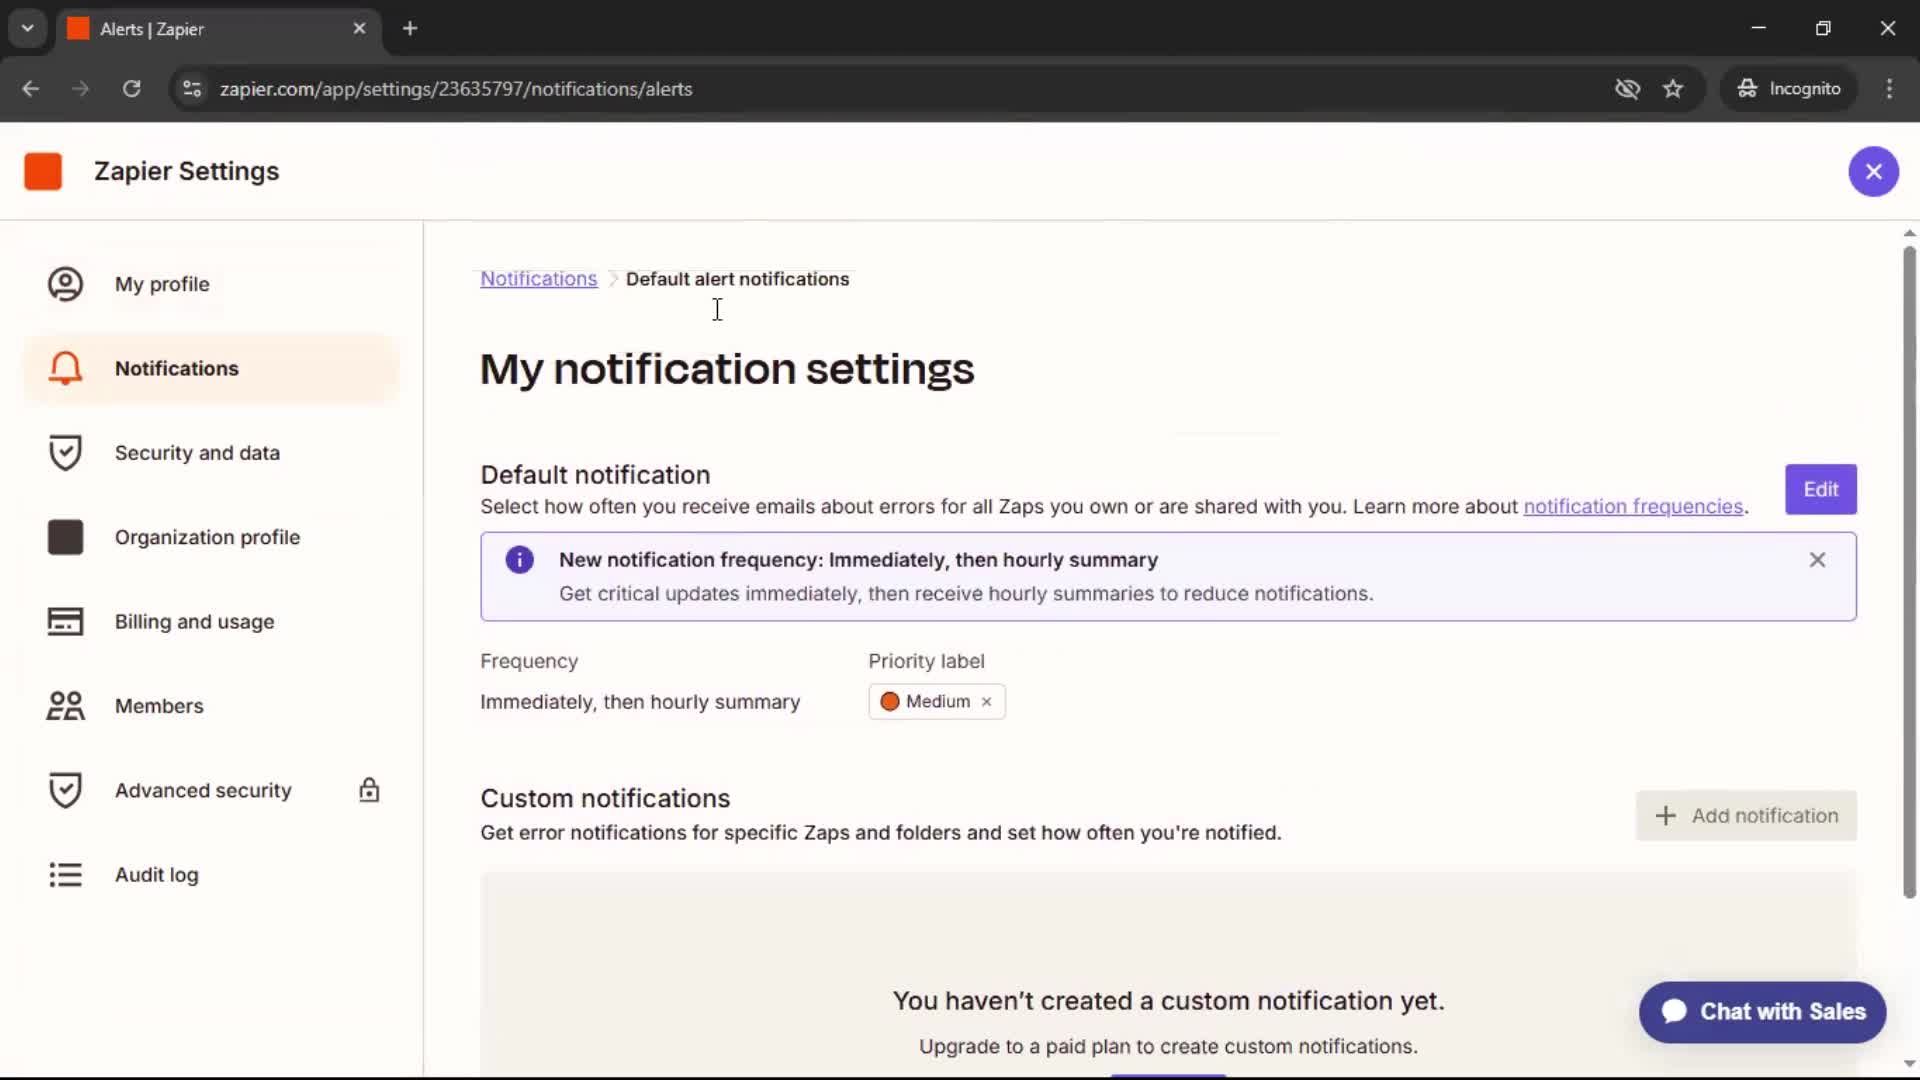Edit the default notification
This screenshot has height=1080, width=1920.
click(1820, 489)
